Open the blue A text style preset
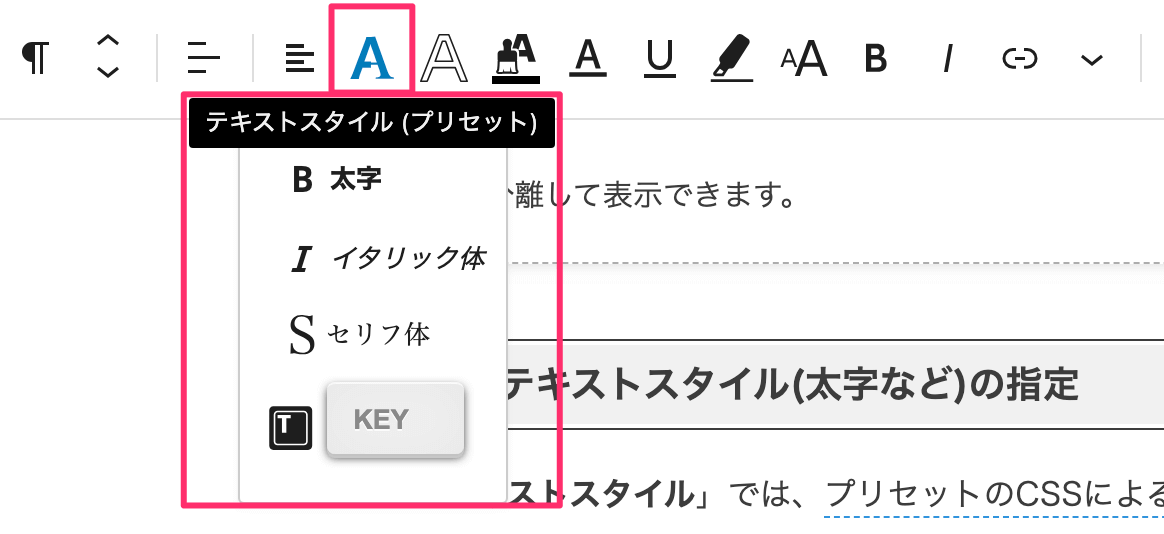This screenshot has height=534, width=1164. coord(371,58)
